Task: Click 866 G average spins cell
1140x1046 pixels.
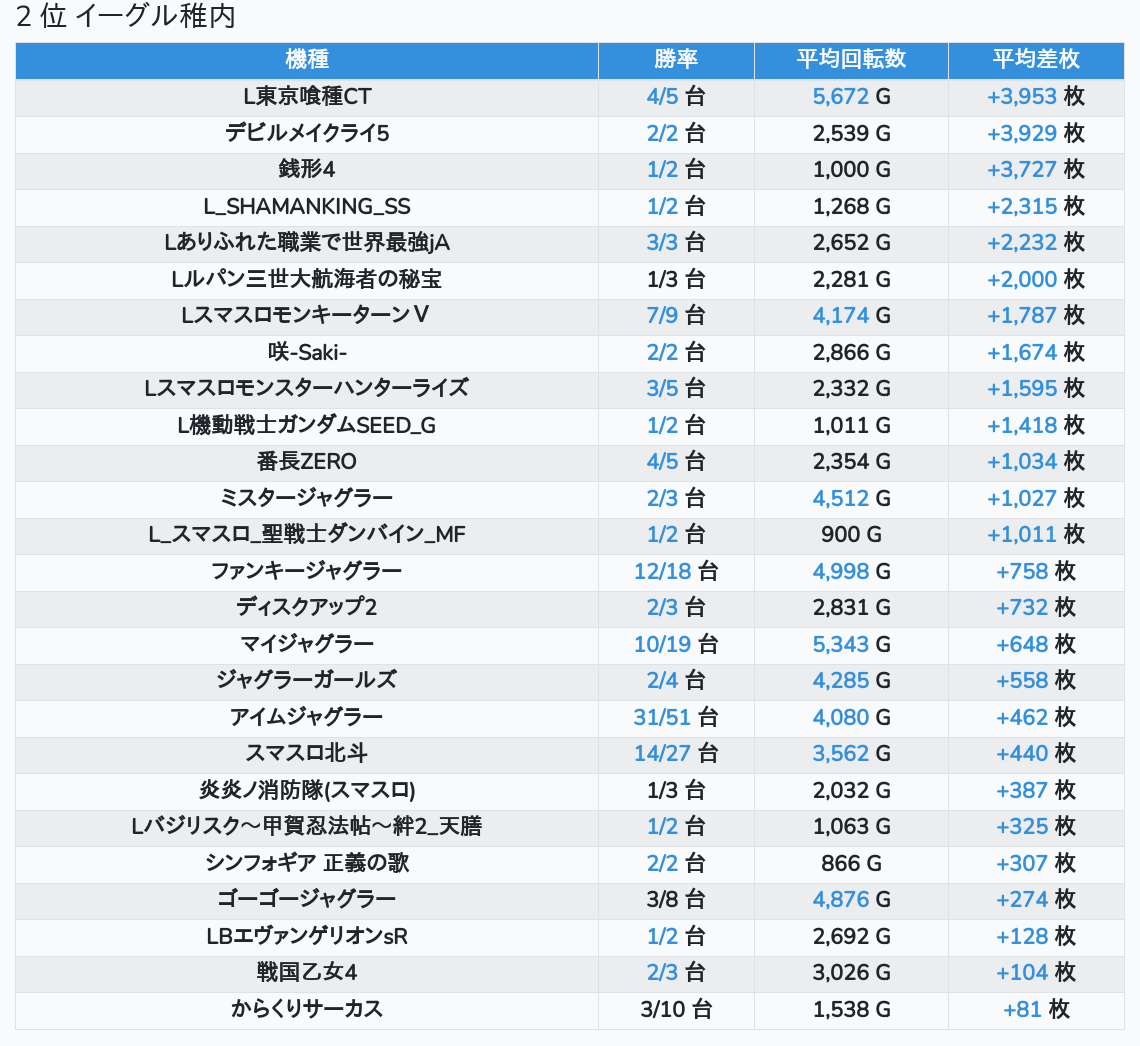Action: 851,864
